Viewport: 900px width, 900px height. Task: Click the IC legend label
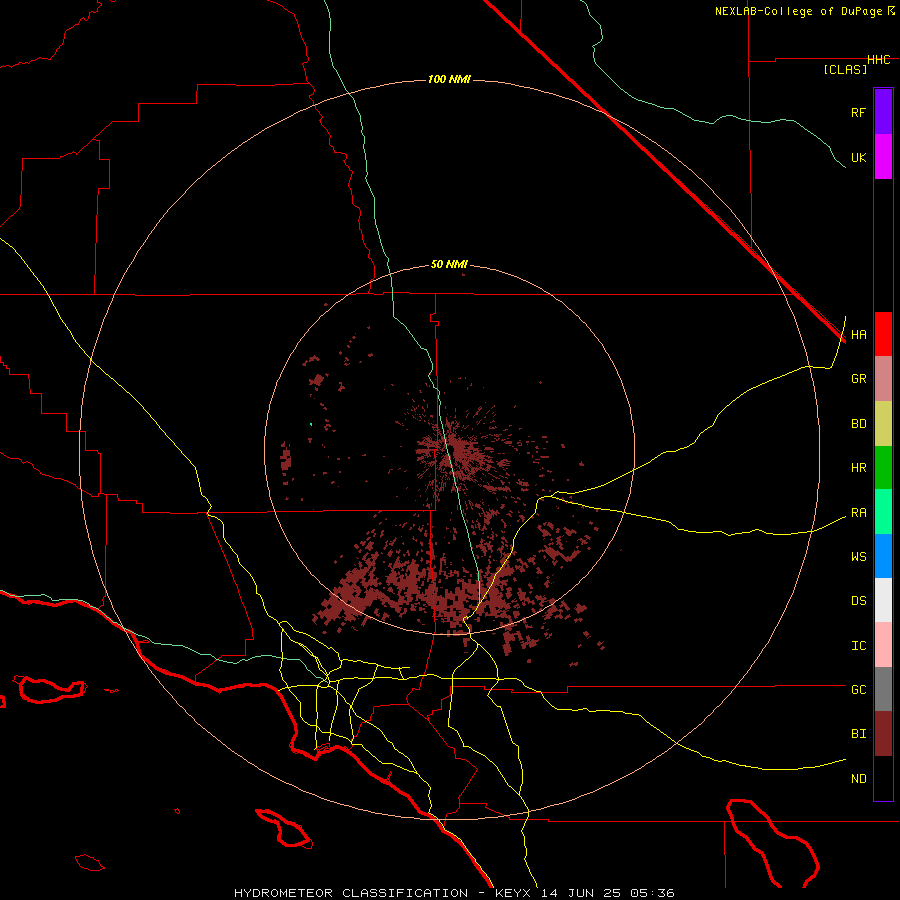[858, 646]
